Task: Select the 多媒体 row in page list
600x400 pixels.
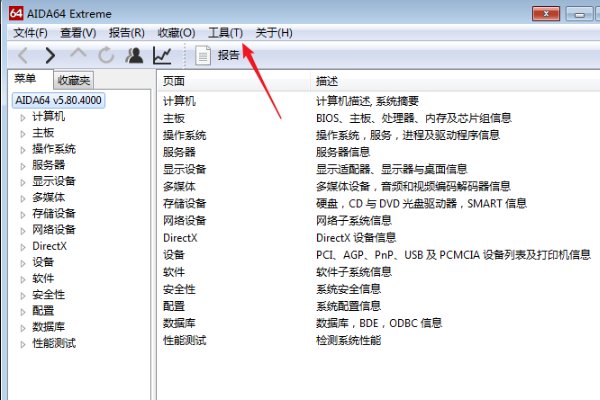Action: tap(379, 186)
